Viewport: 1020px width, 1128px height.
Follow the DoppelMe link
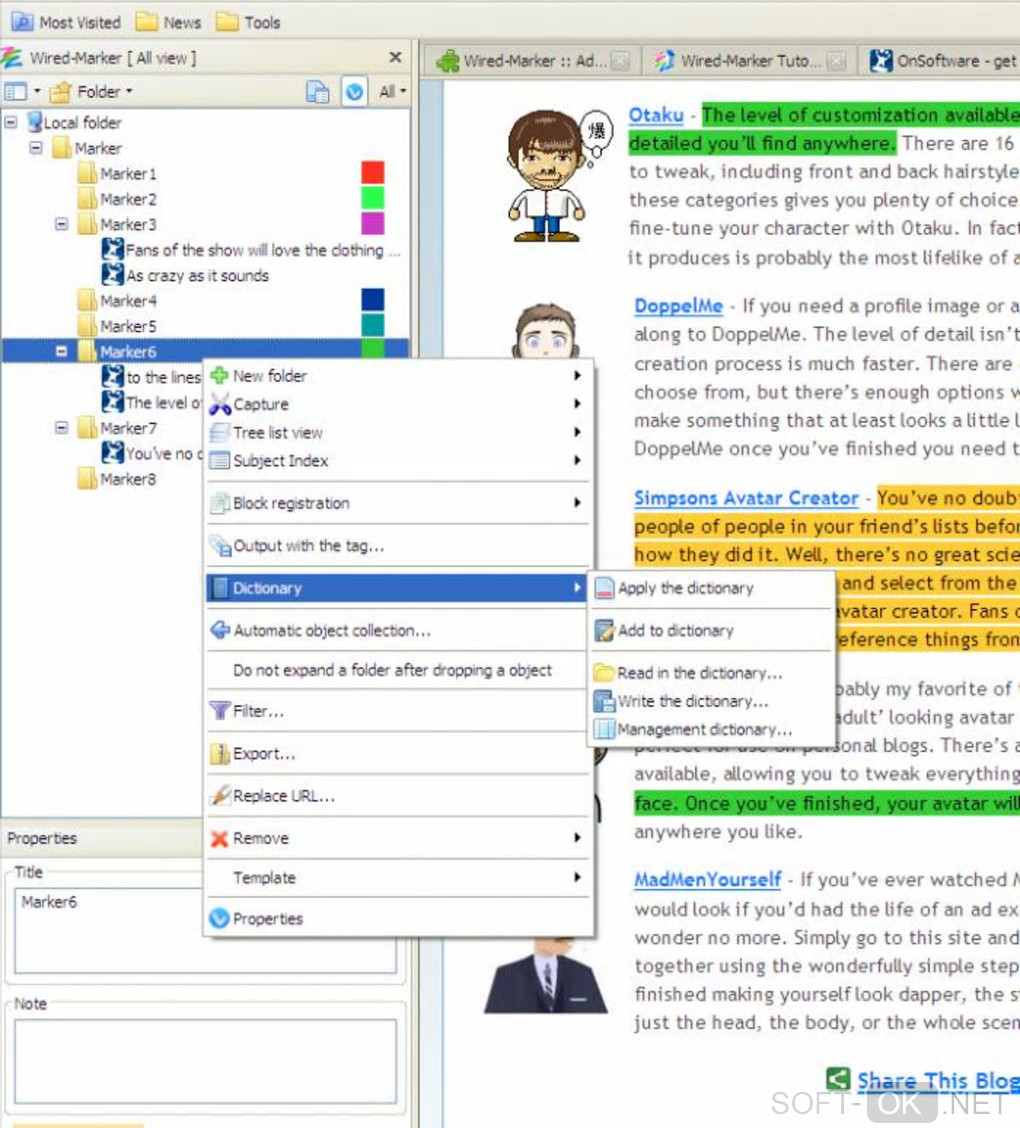click(x=678, y=306)
